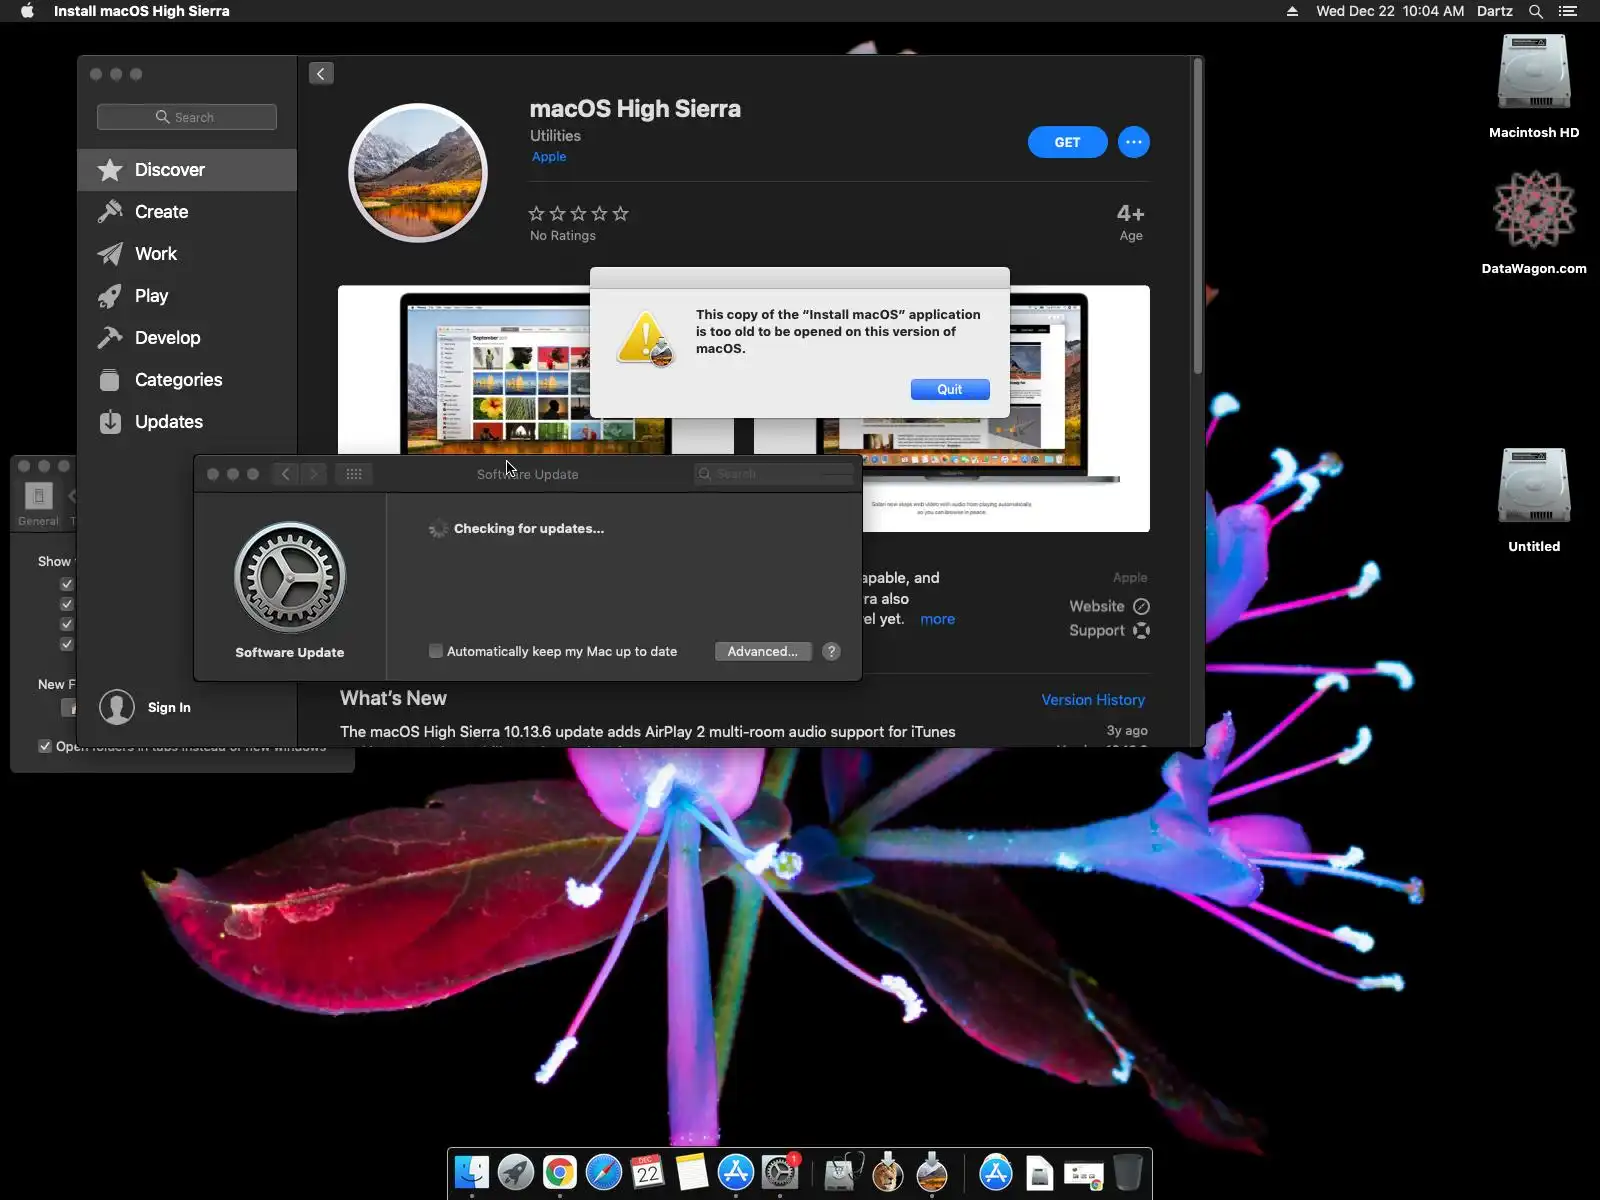Image resolution: width=1600 pixels, height=1200 pixels.
Task: Show all preferences with the grid icon
Action: tap(354, 474)
